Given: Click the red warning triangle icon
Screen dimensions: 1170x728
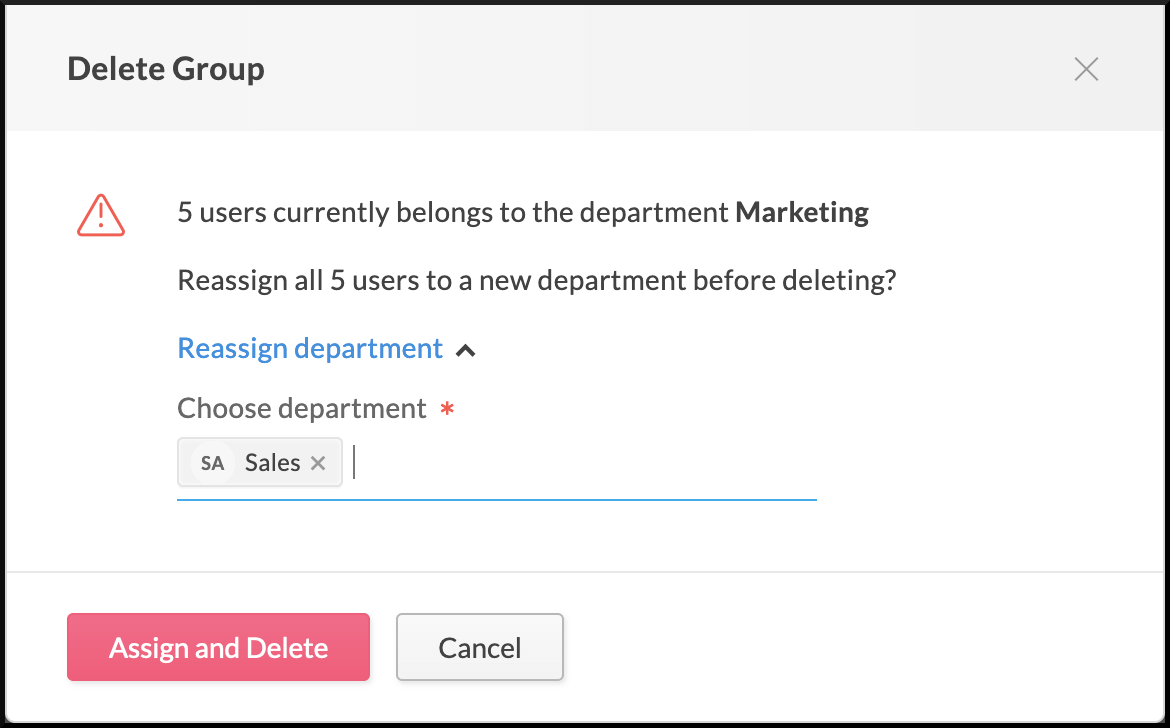Looking at the screenshot, I should [x=101, y=214].
